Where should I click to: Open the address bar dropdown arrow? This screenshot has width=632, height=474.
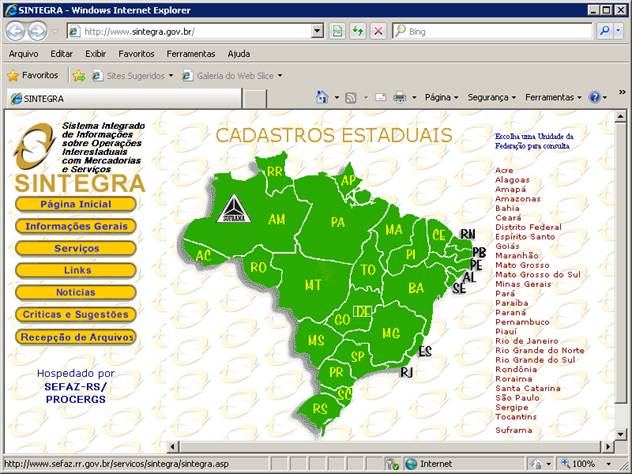pyautogui.click(x=318, y=31)
